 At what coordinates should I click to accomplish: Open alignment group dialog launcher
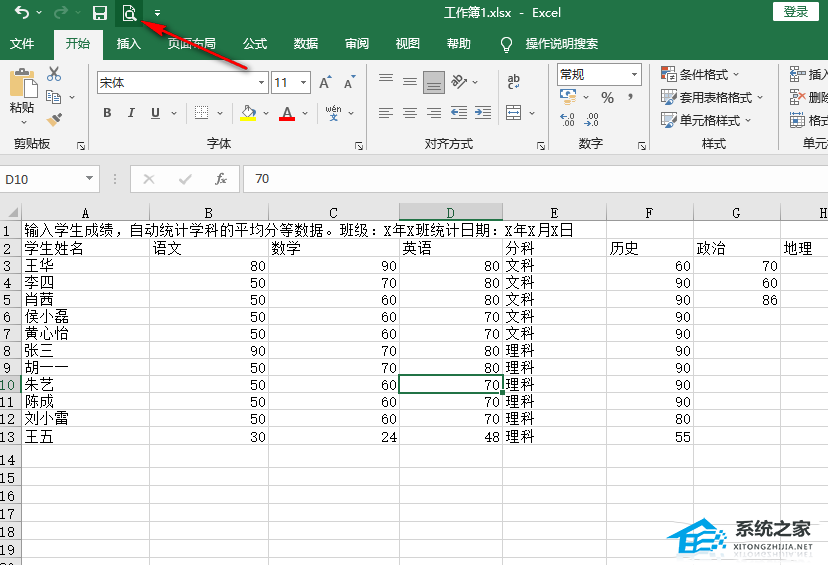541,146
